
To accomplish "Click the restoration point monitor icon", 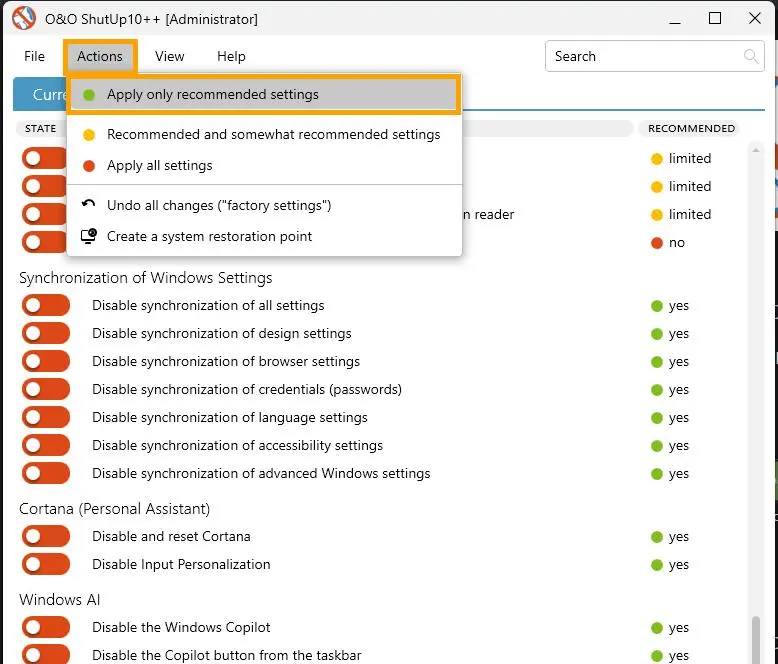I will click(89, 236).
